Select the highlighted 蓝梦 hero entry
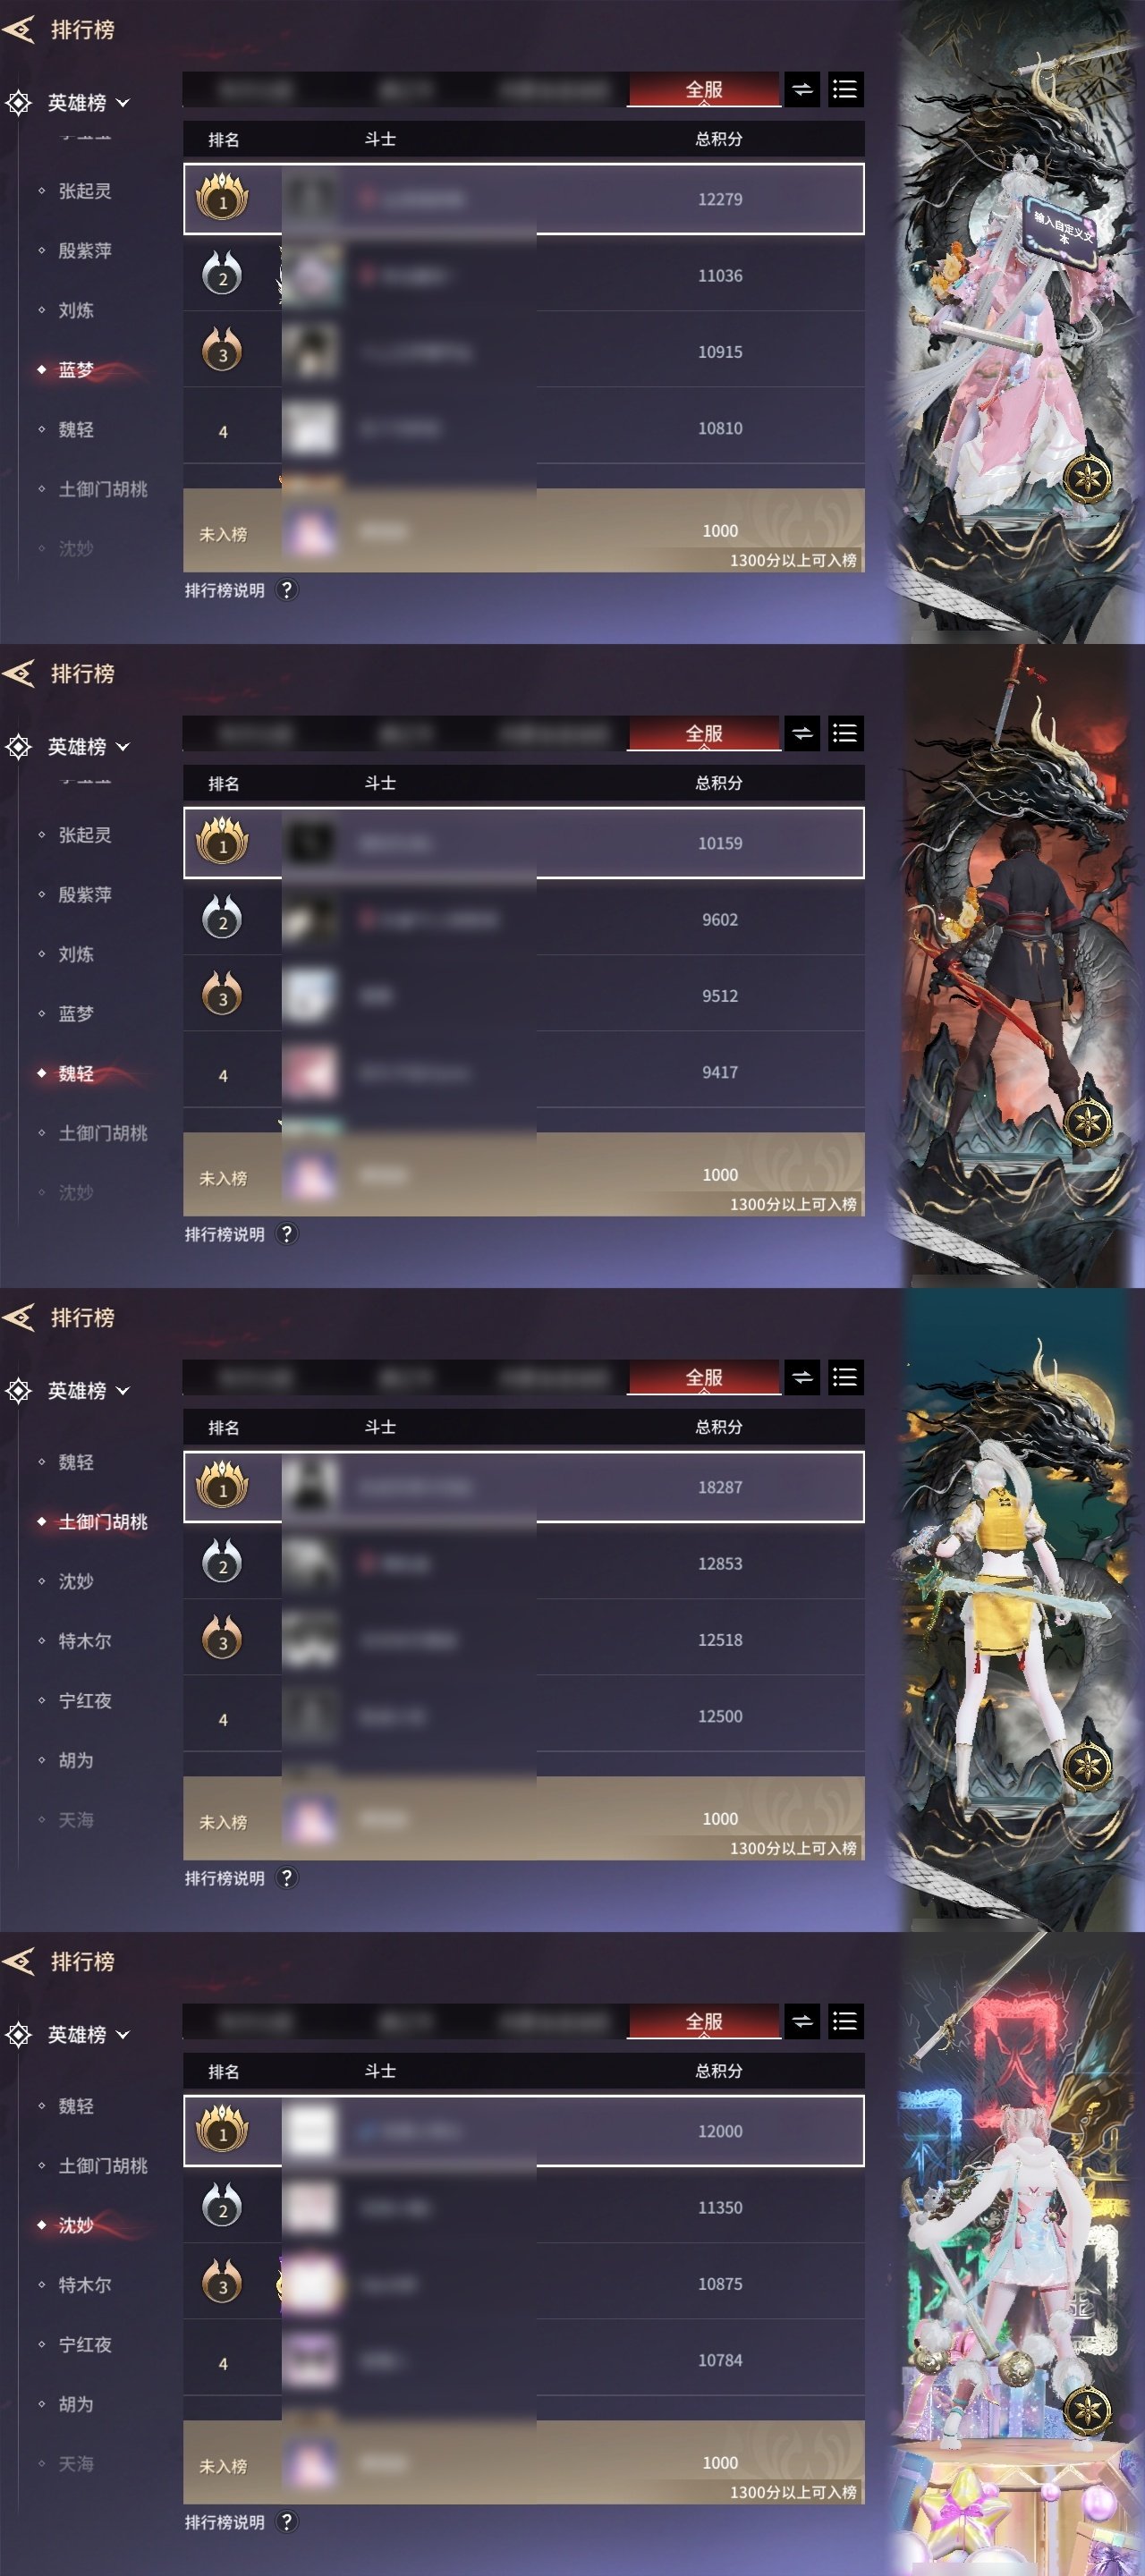This screenshot has height=2576, width=1145. point(76,370)
